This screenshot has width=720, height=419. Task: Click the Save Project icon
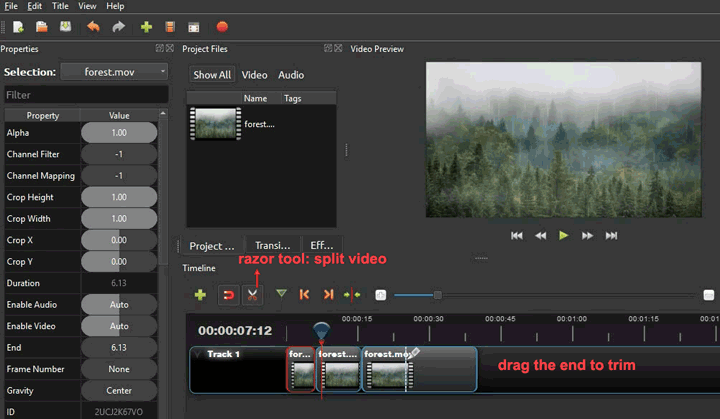[65, 27]
